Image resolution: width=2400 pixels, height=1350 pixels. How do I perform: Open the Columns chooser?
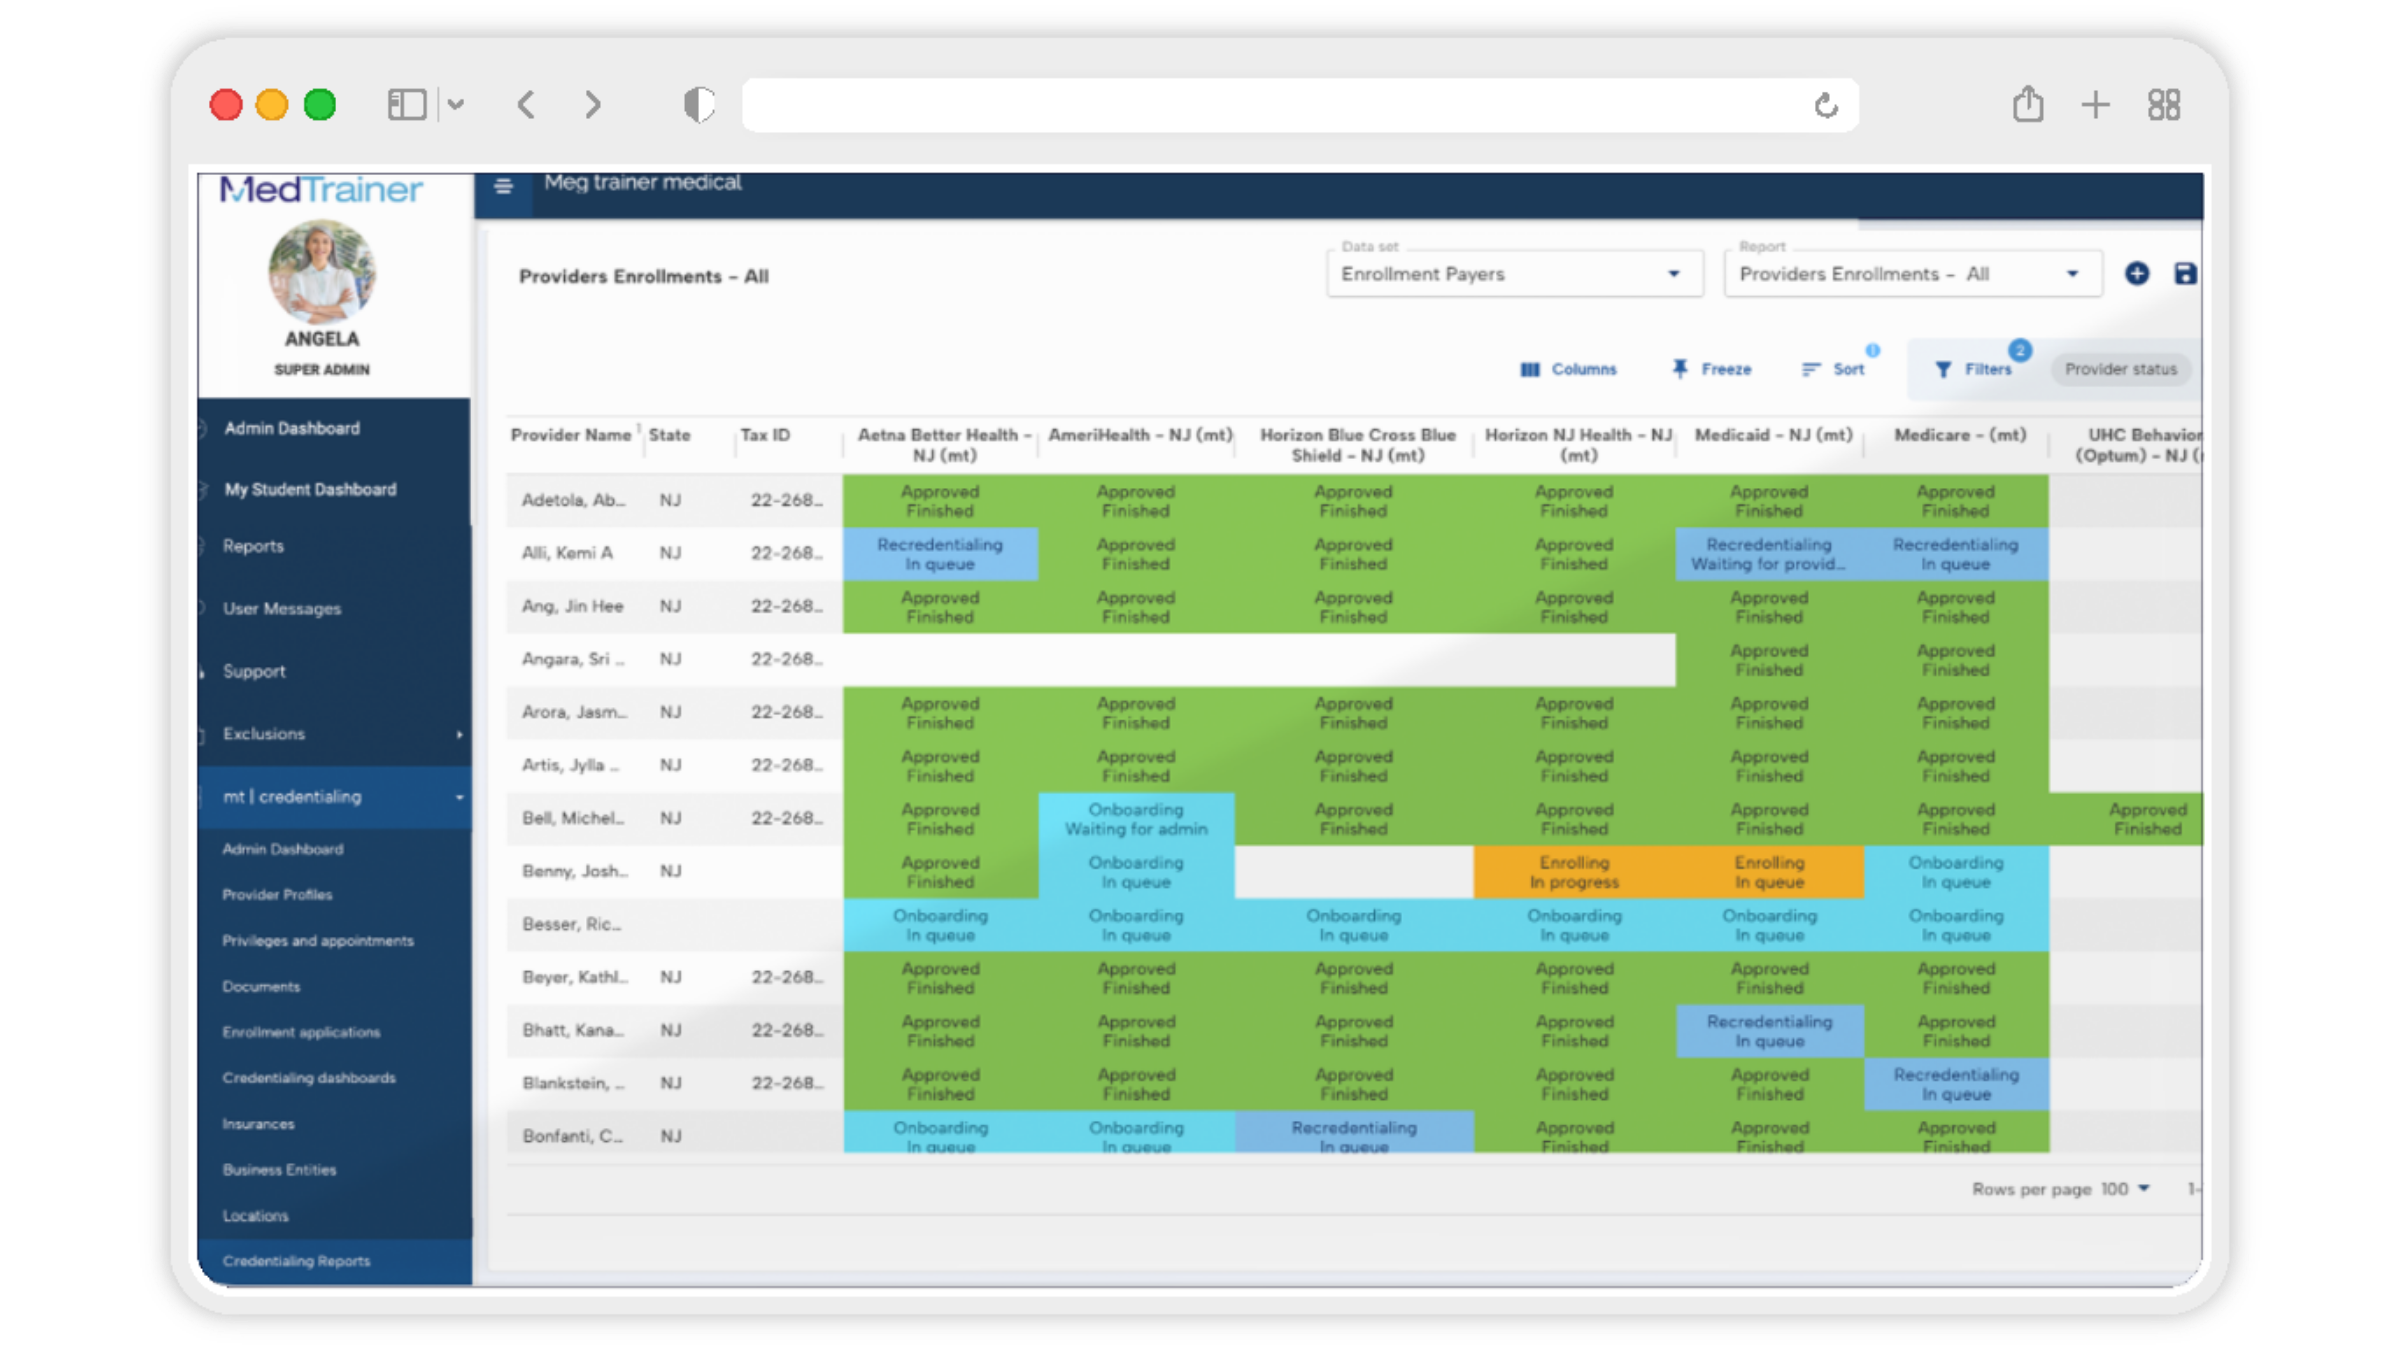pyautogui.click(x=1568, y=369)
